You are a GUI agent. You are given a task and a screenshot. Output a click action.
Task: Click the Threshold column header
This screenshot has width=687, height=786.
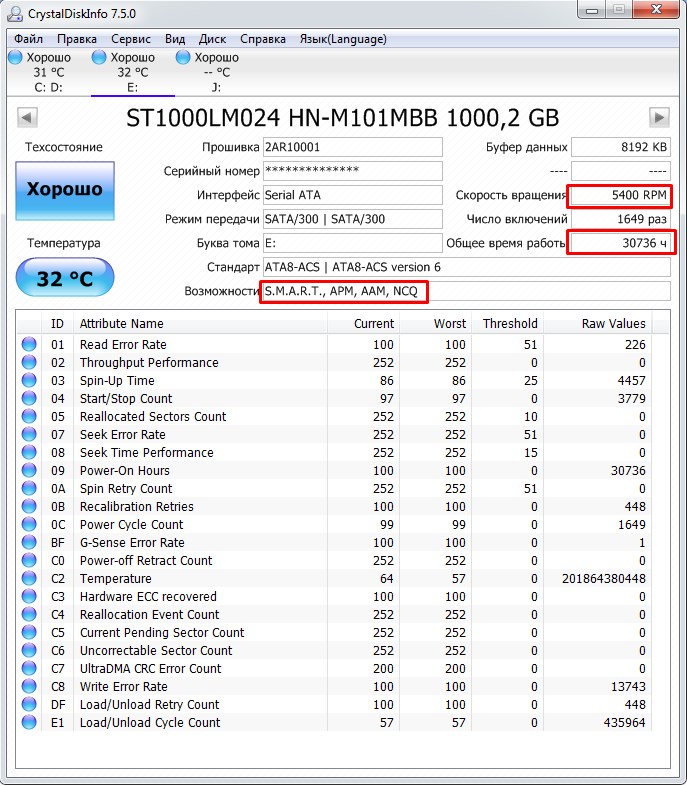point(508,324)
